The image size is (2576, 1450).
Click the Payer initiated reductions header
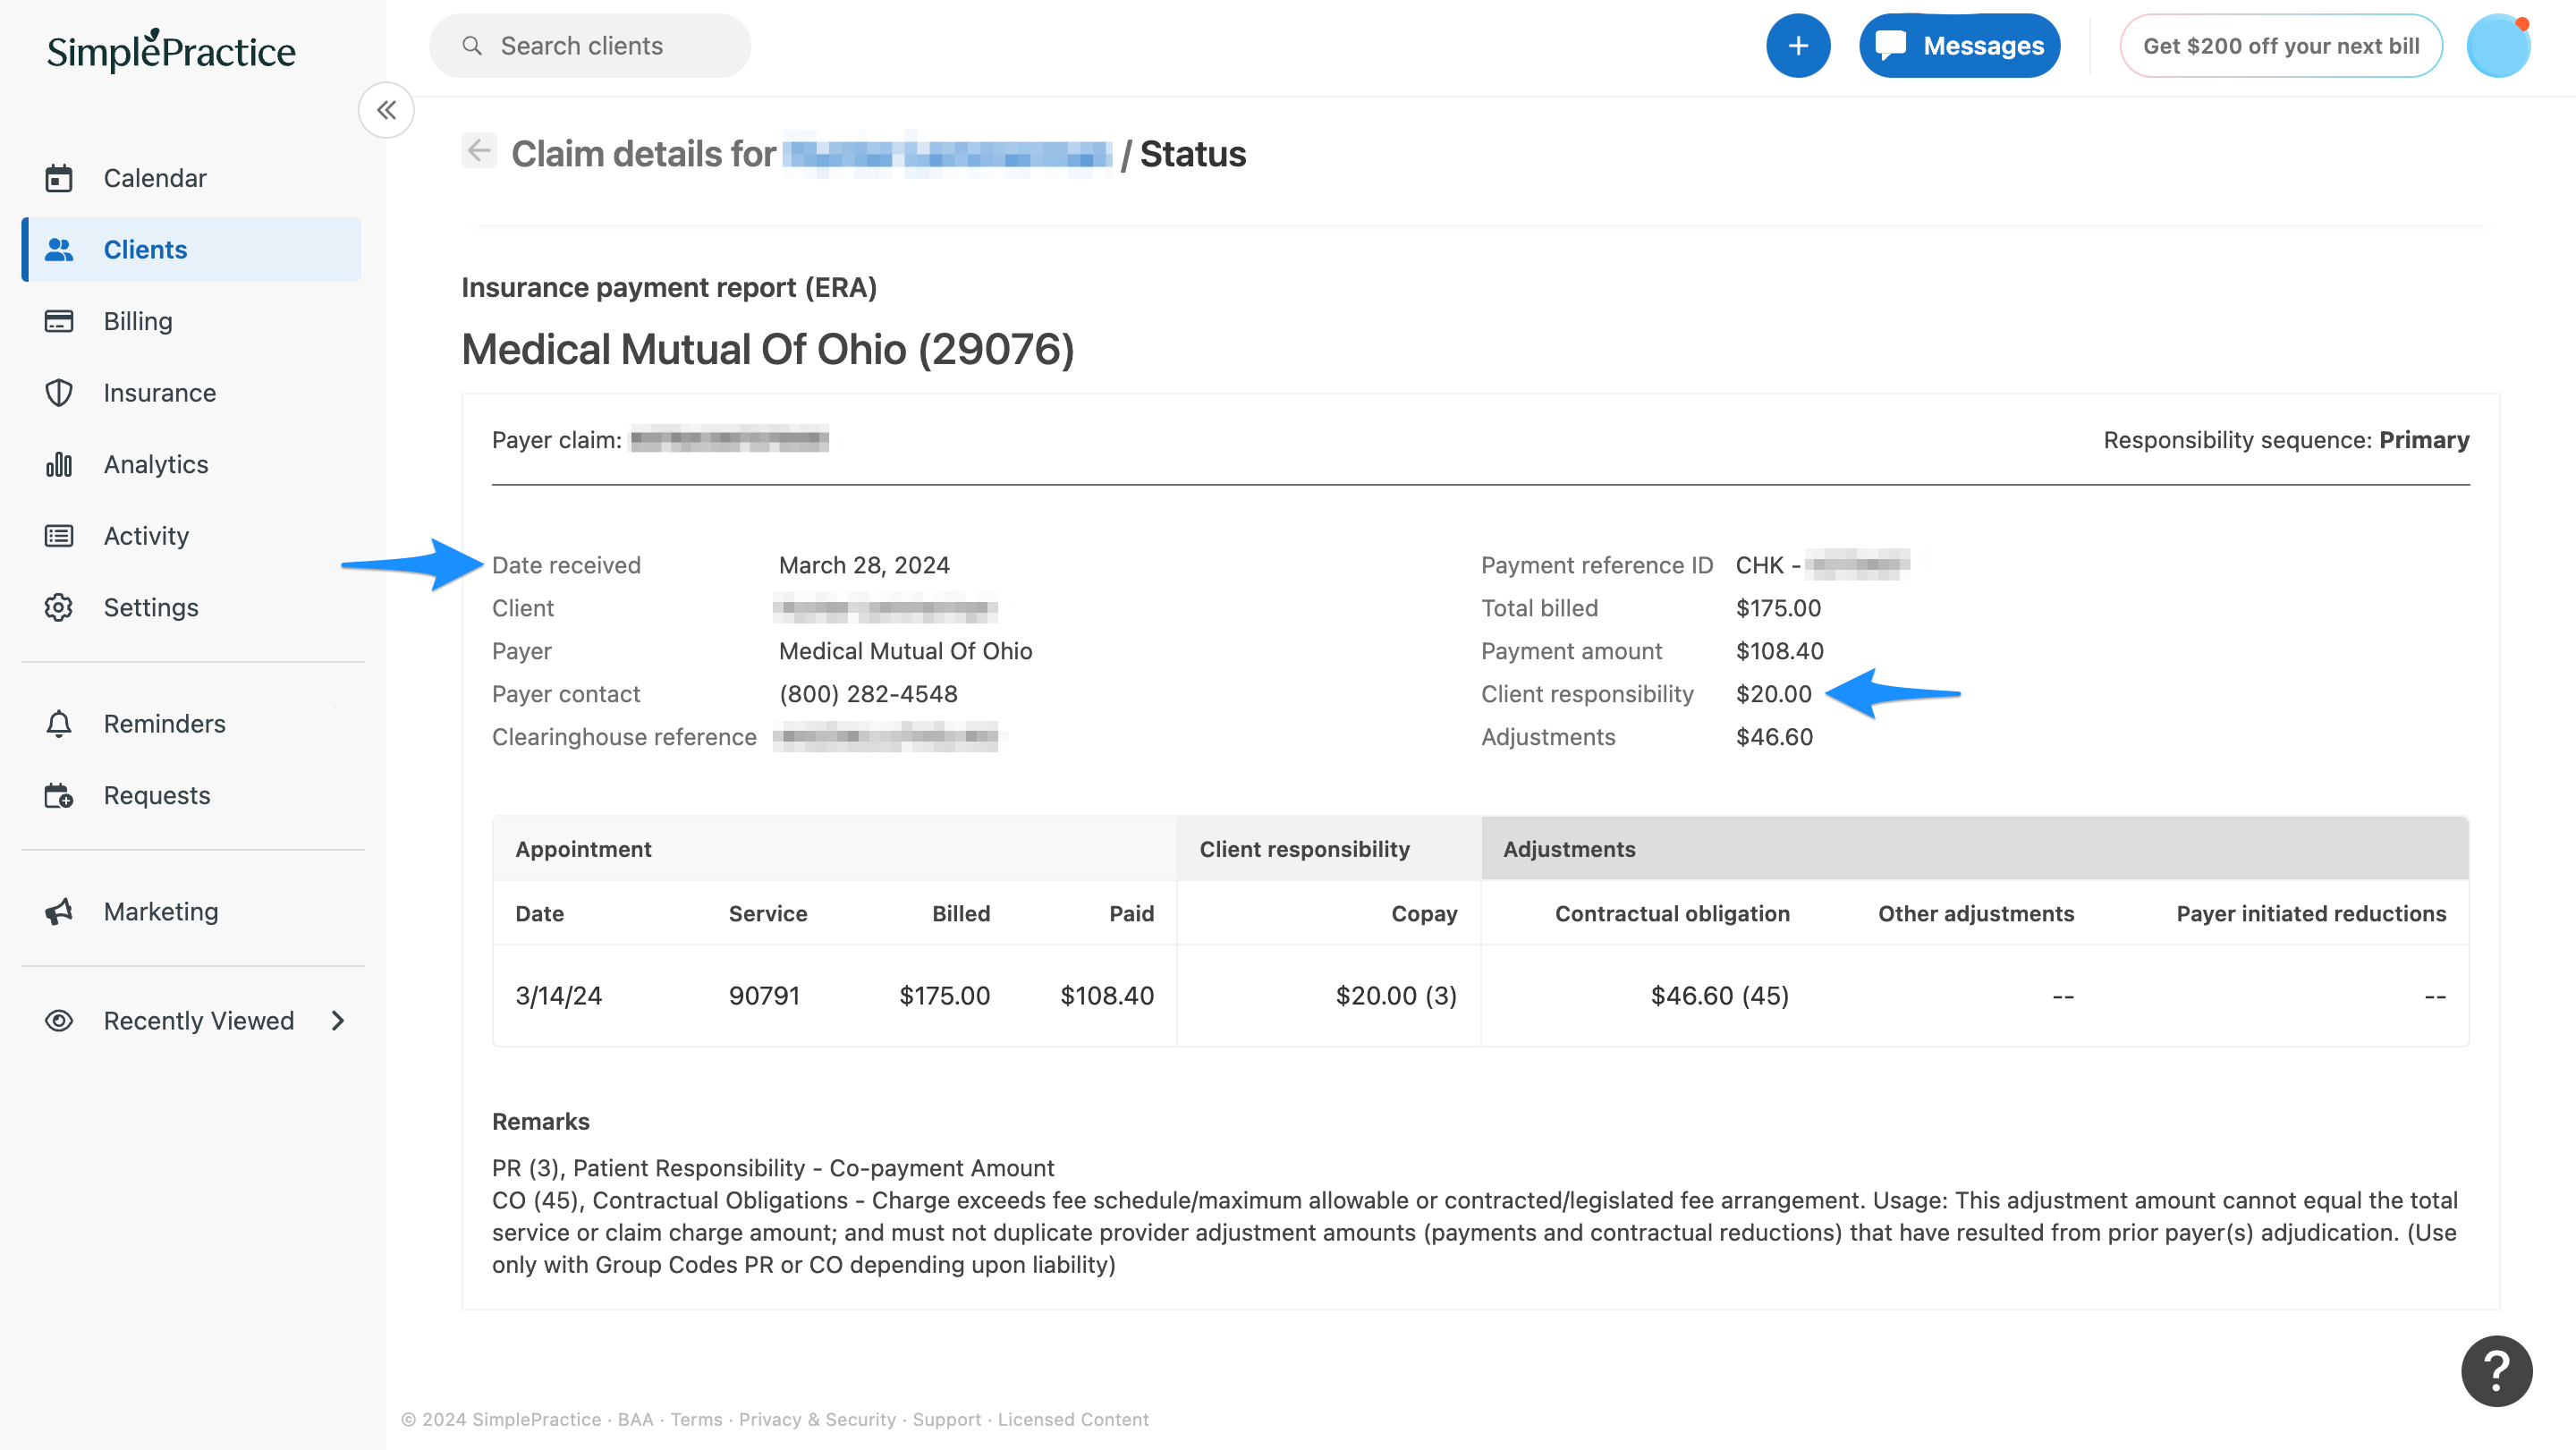coord(2311,913)
